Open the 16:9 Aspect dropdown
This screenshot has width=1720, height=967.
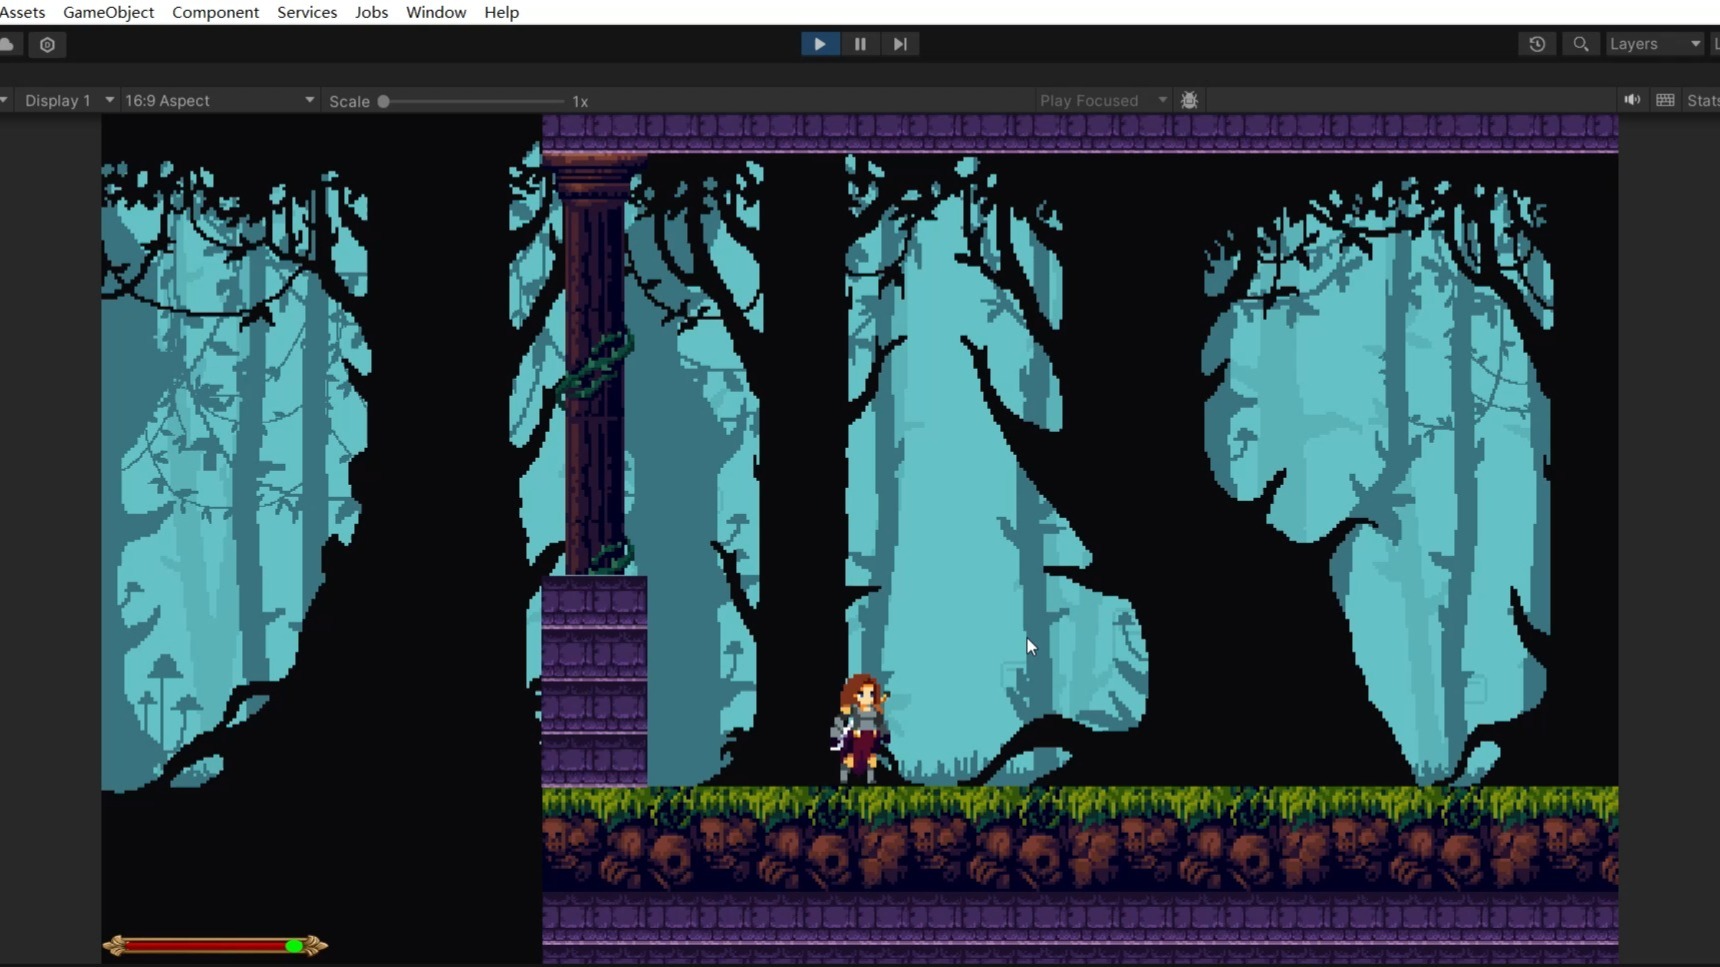point(219,100)
